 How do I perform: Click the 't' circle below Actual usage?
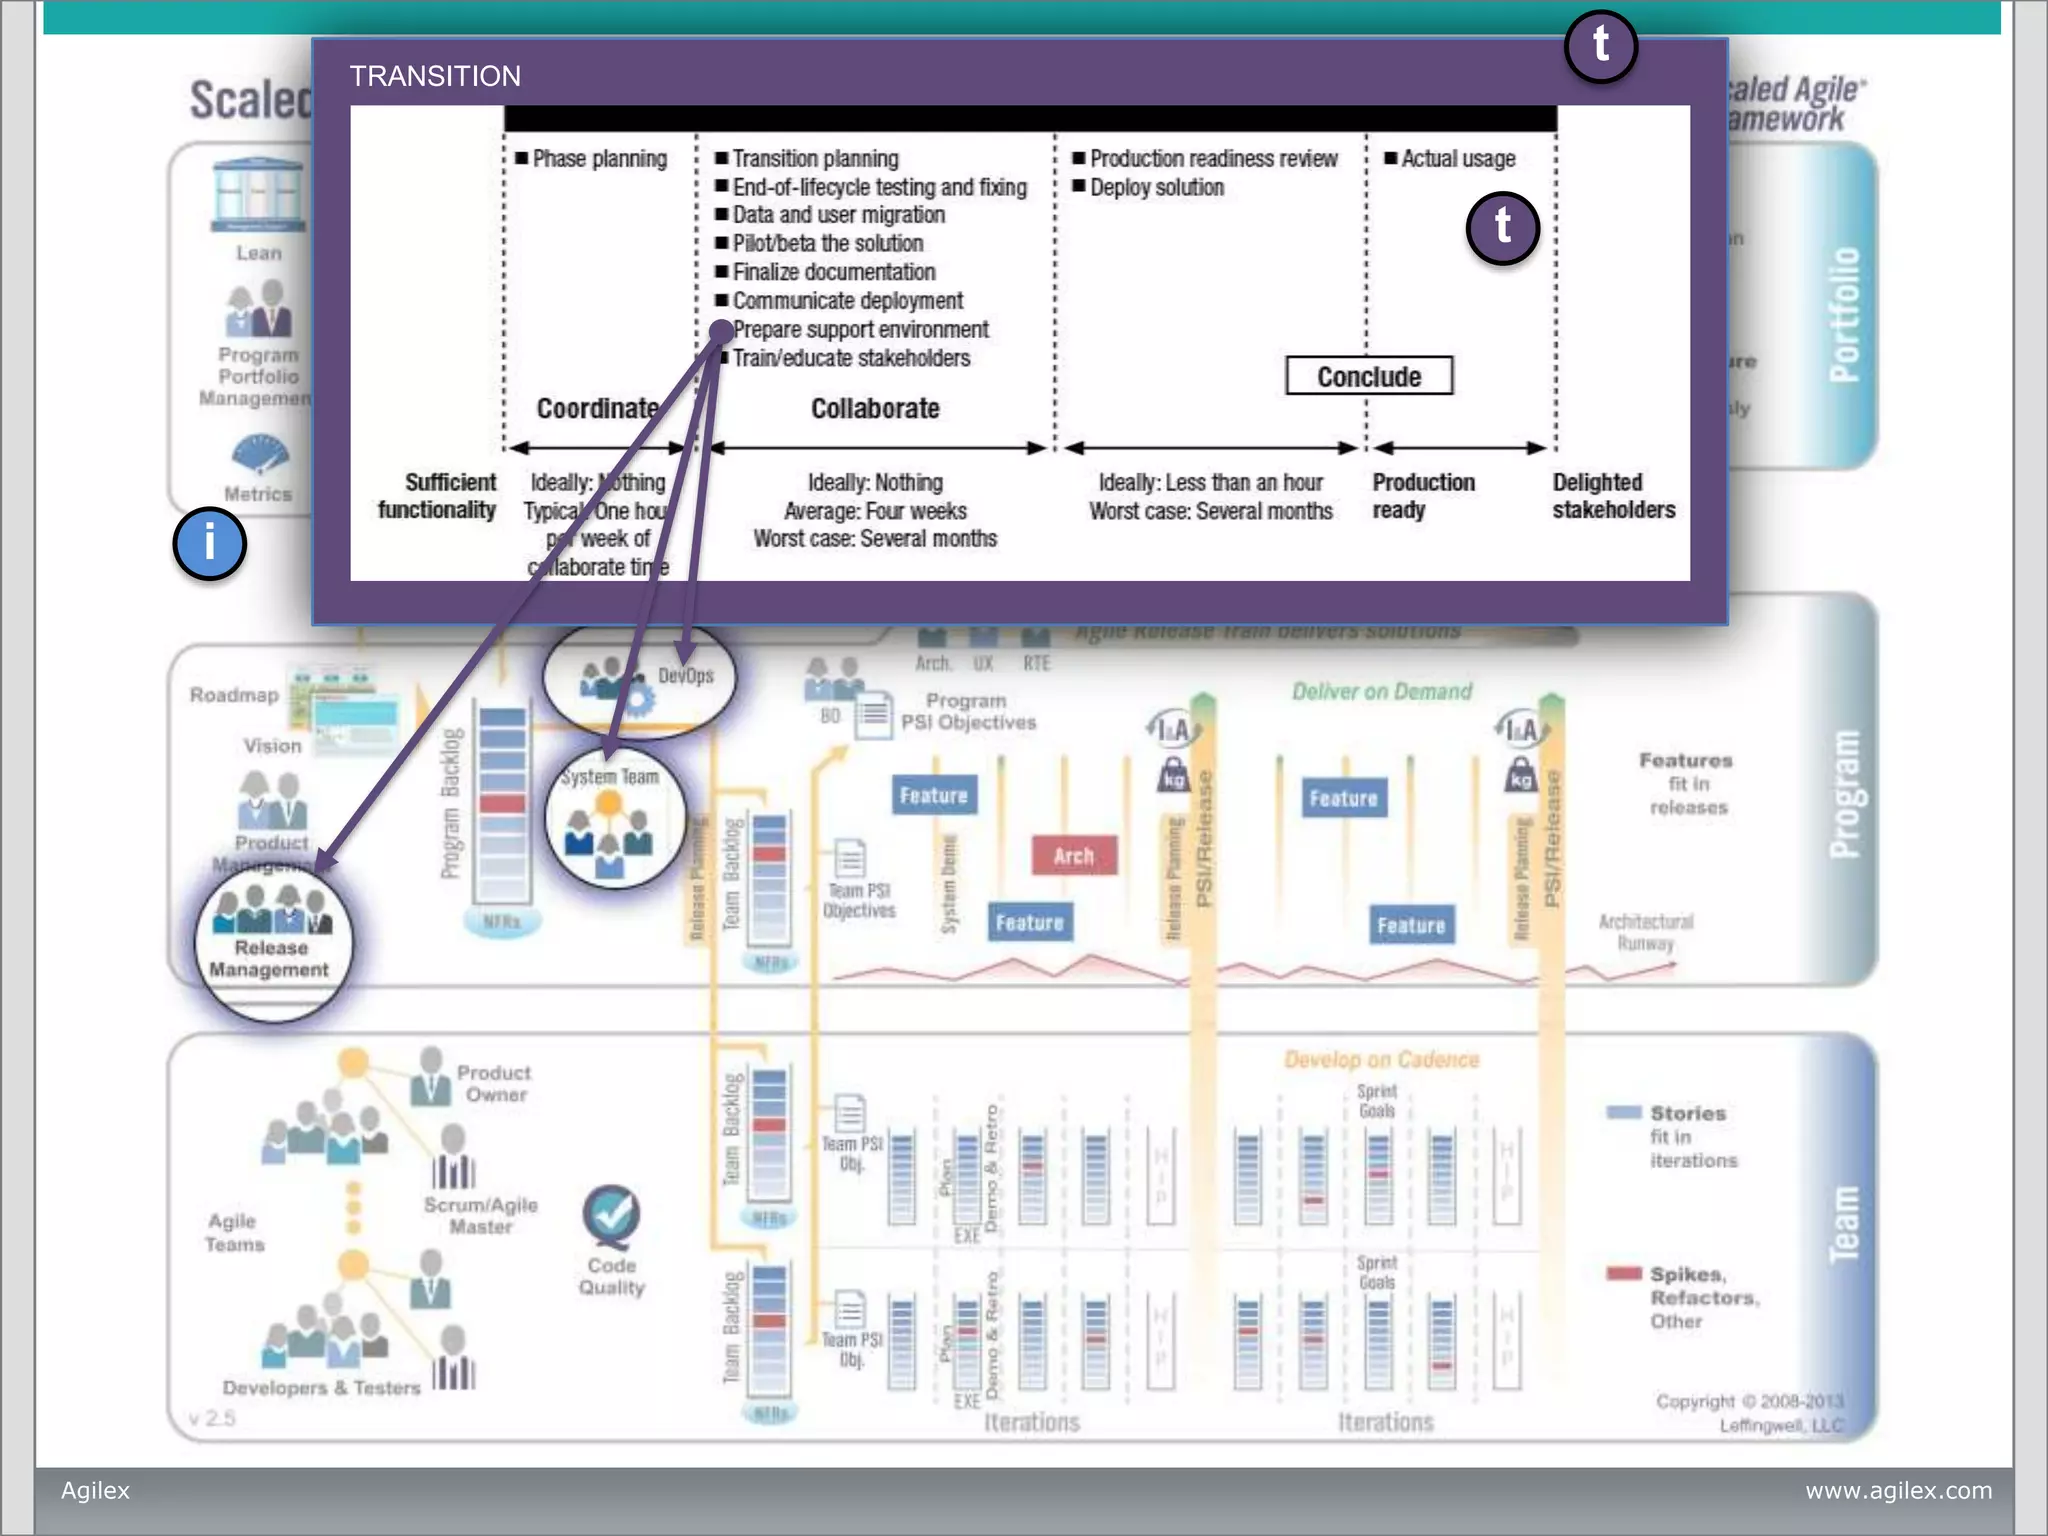coord(1502,228)
